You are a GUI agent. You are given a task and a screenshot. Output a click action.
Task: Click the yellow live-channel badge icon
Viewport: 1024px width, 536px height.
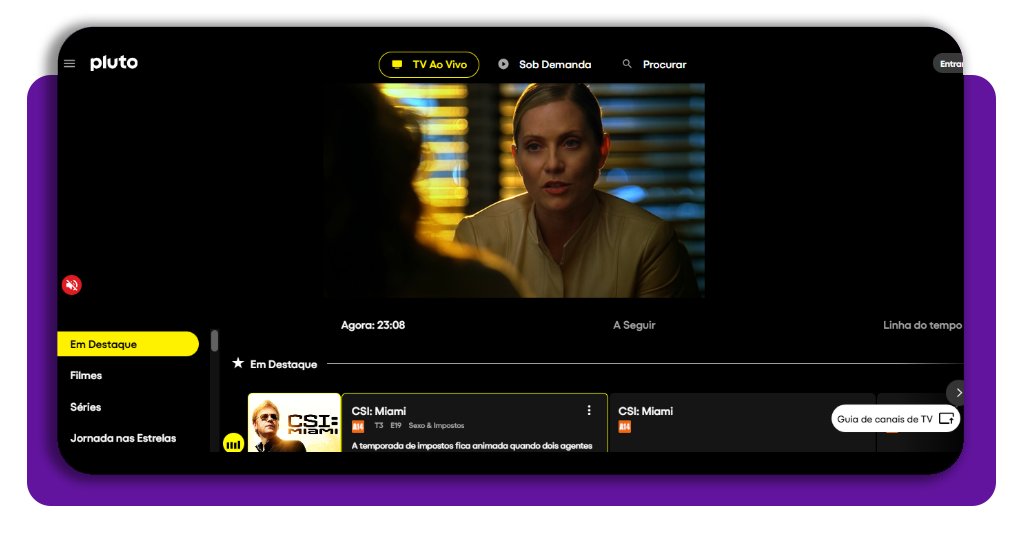point(234,442)
